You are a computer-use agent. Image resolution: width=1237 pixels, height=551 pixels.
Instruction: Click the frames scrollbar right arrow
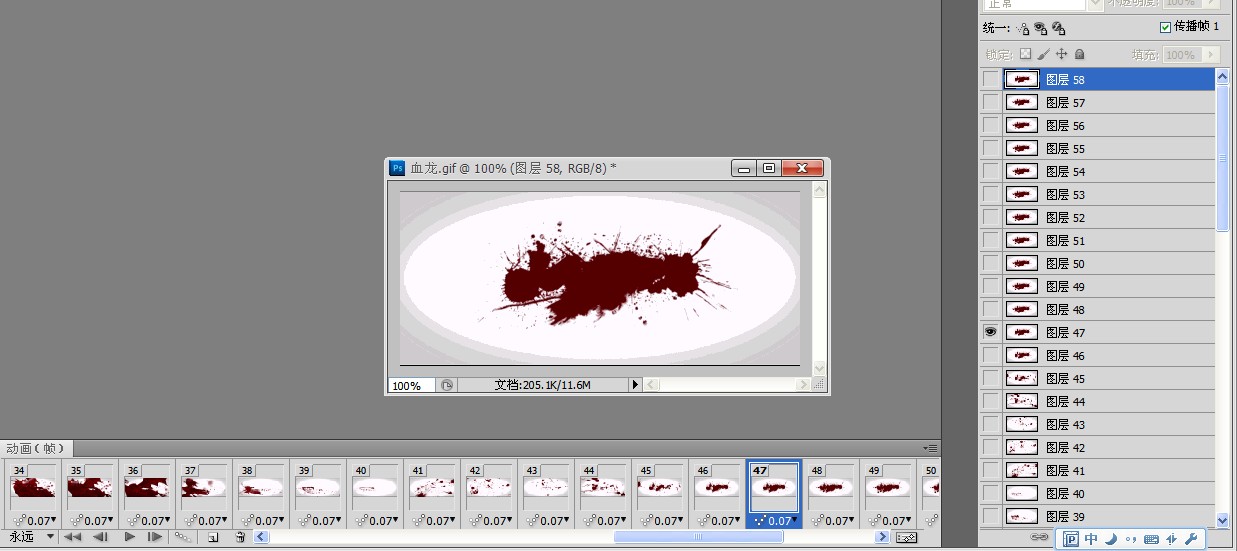[882, 537]
